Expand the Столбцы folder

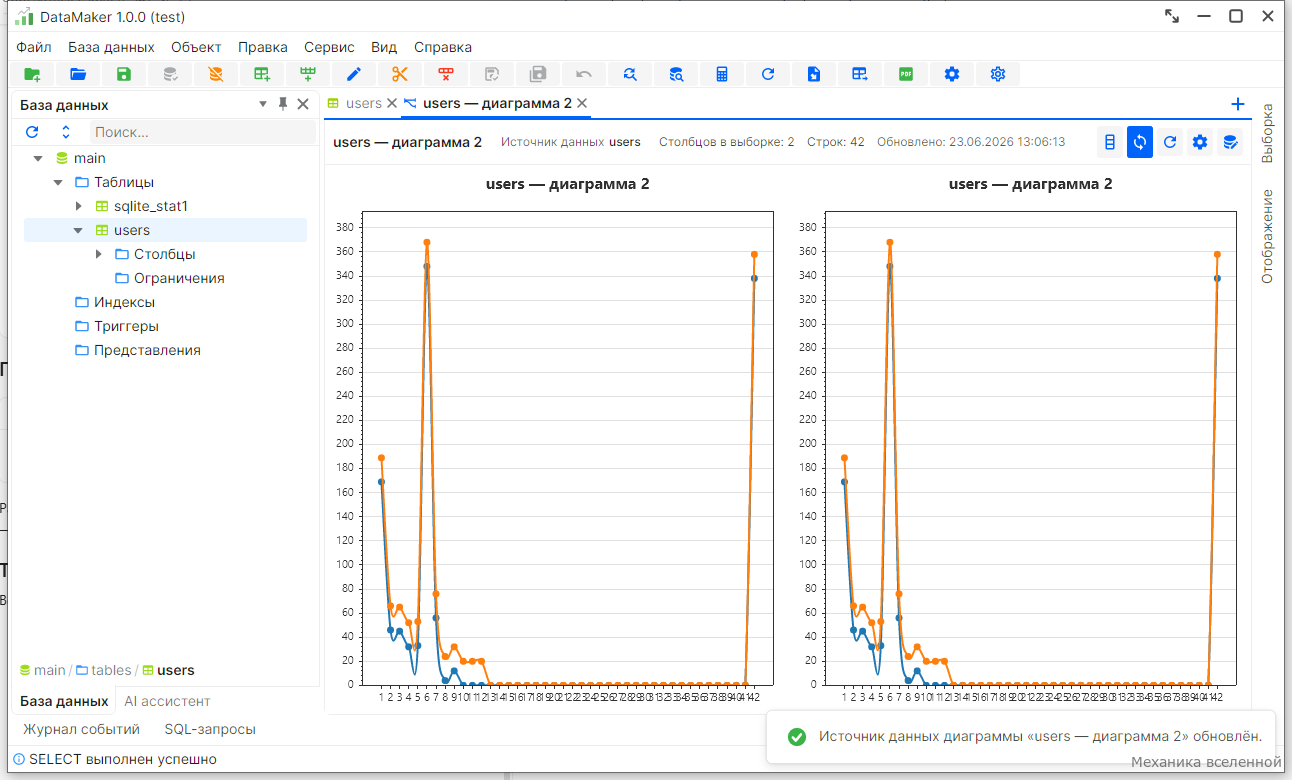click(99, 254)
